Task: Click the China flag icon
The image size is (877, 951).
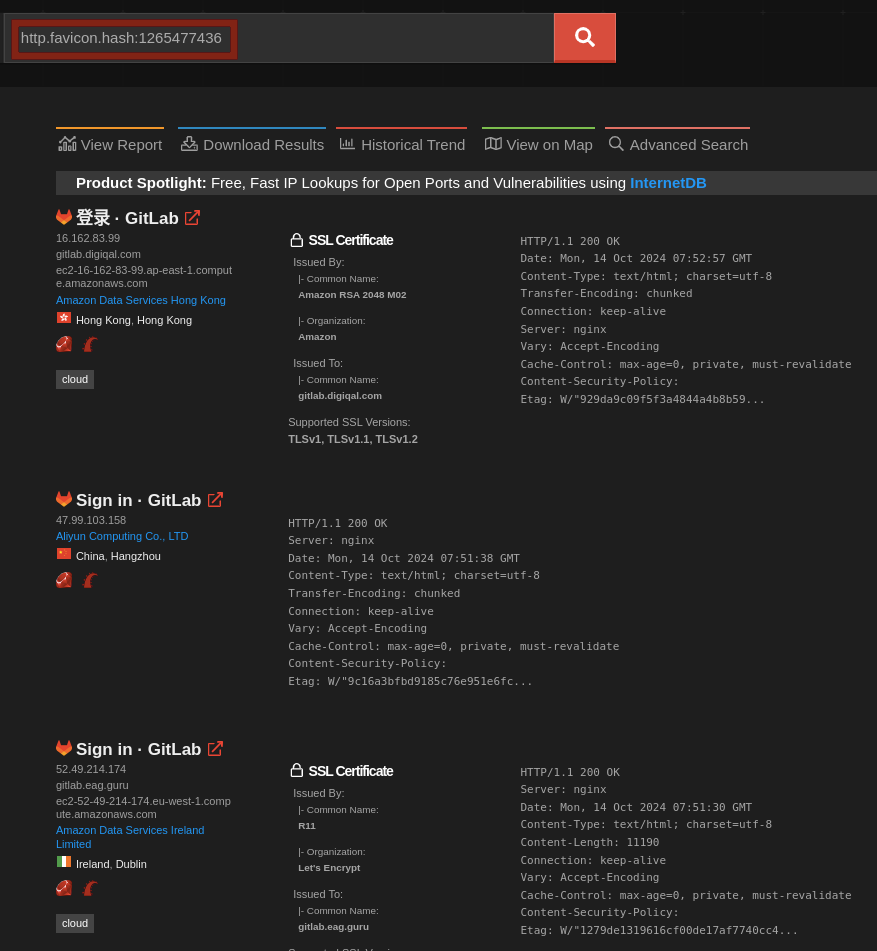Action: point(64,555)
